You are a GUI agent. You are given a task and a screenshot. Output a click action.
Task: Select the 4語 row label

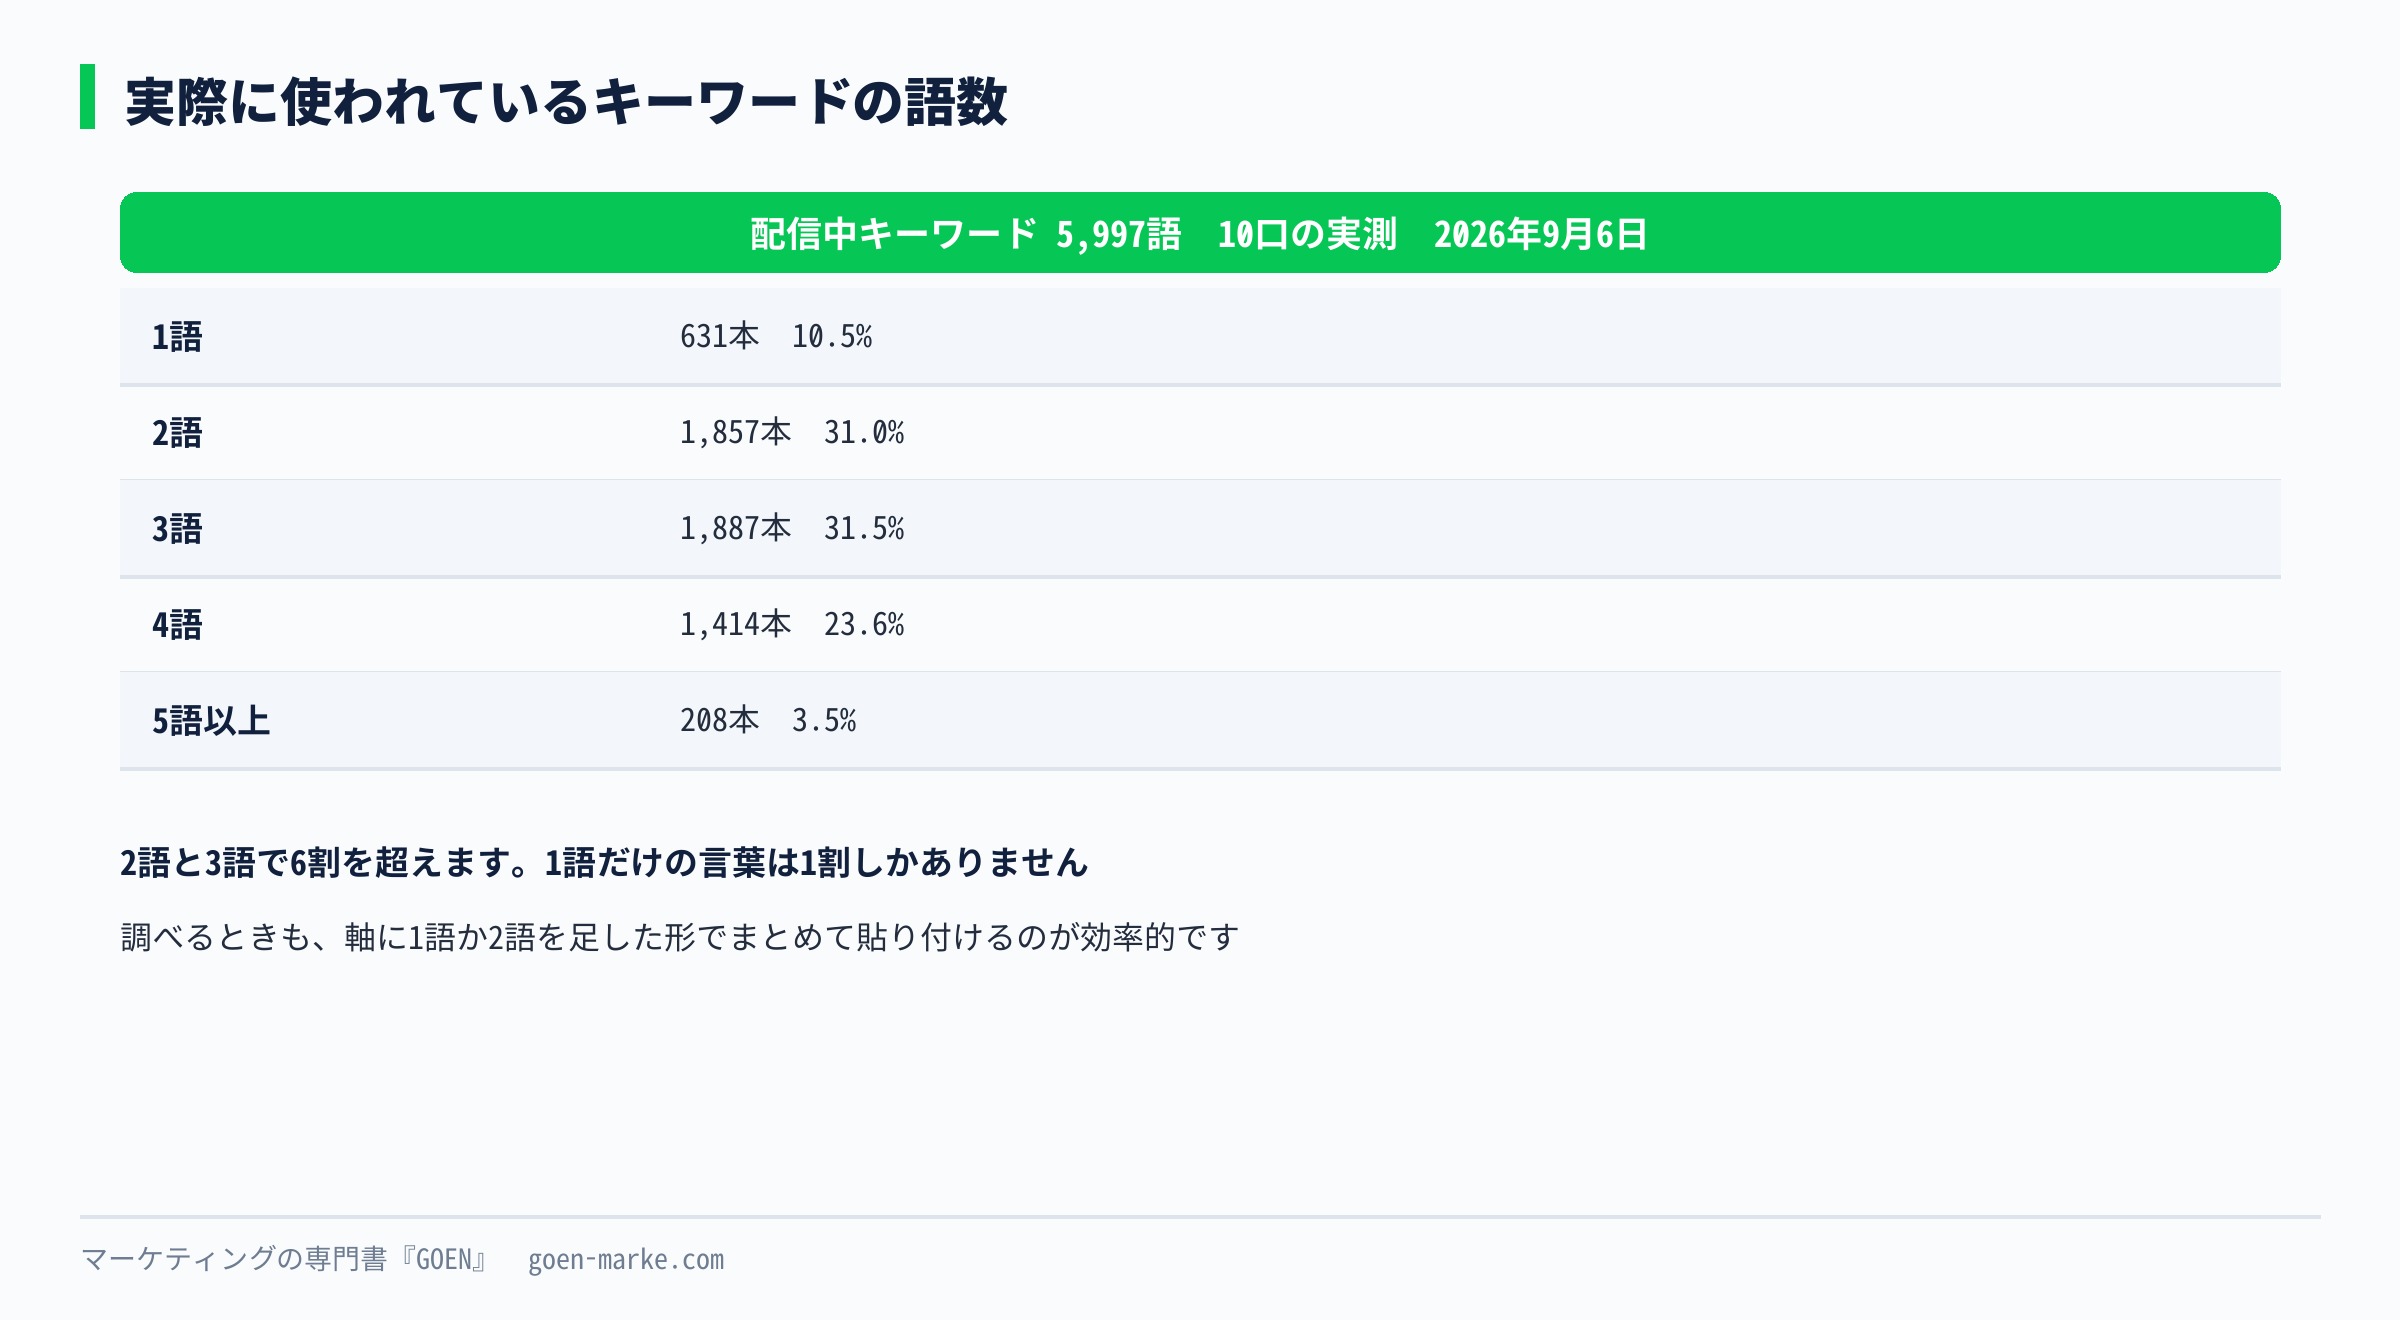pyautogui.click(x=177, y=625)
